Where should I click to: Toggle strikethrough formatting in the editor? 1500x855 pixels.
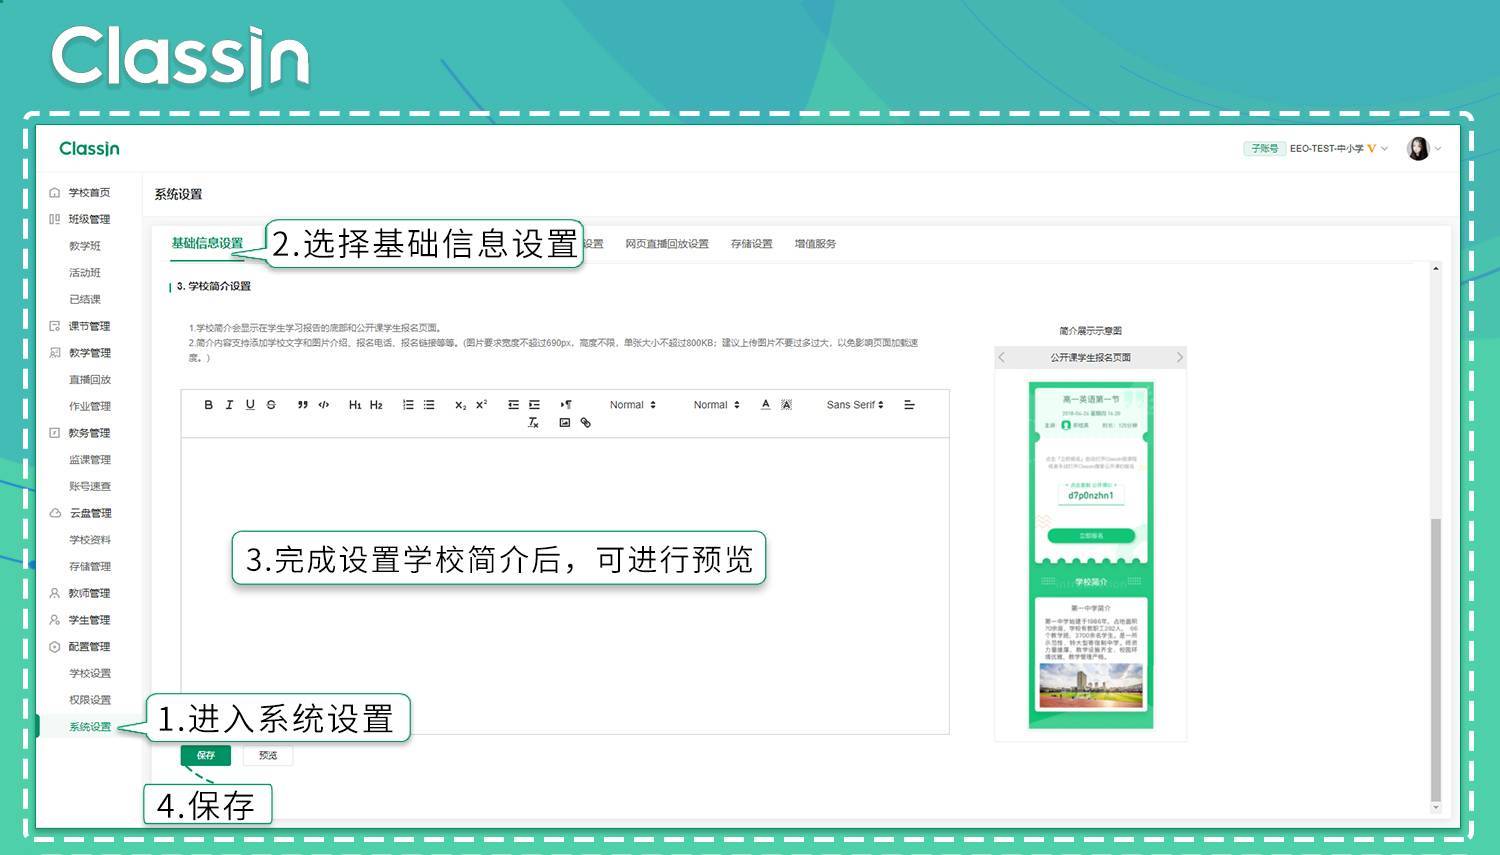coord(271,405)
